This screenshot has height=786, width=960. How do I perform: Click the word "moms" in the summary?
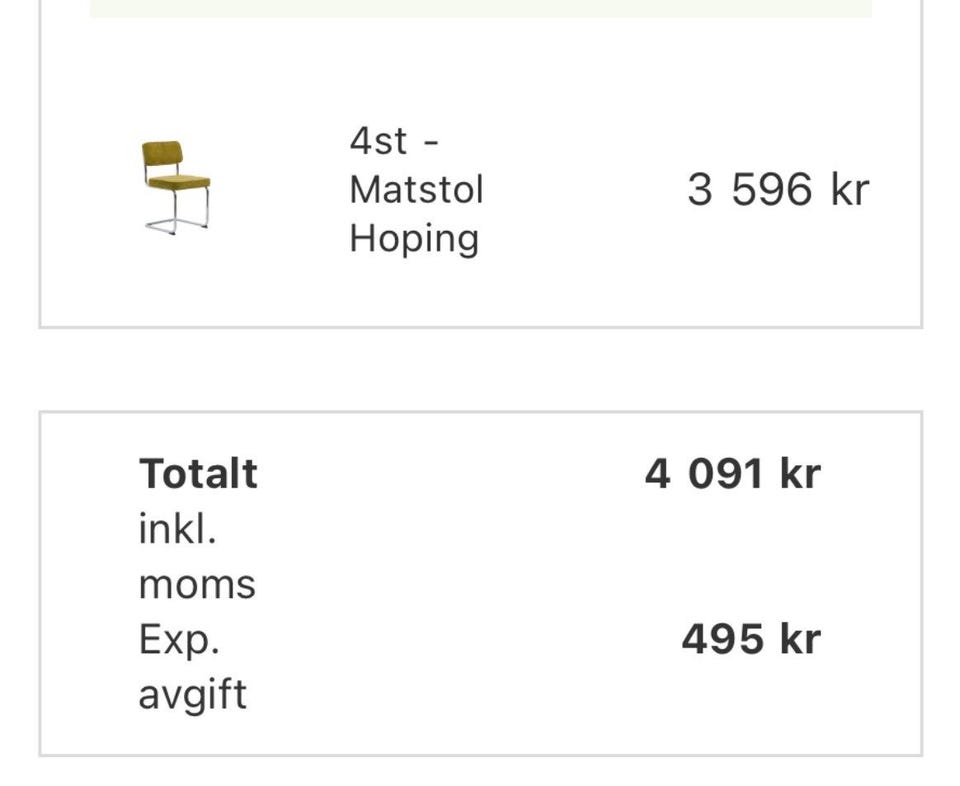197,584
